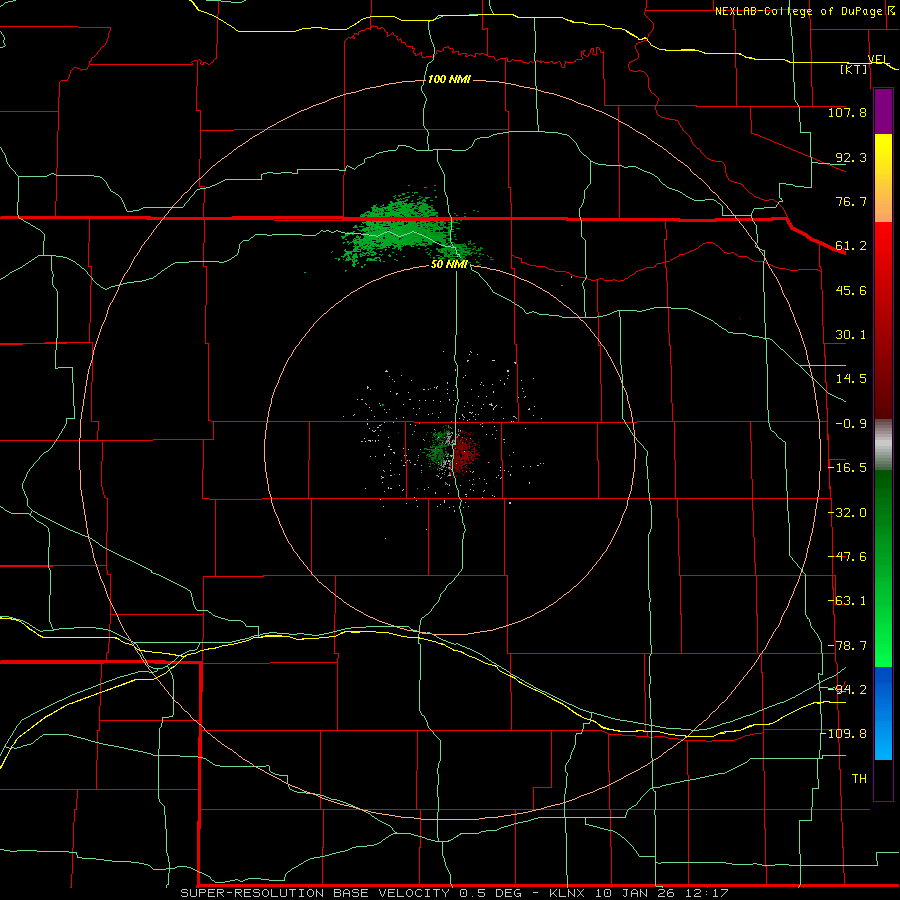The width and height of the screenshot is (900, 900).
Task: Click the 14.5 legend value
Action: click(x=851, y=379)
